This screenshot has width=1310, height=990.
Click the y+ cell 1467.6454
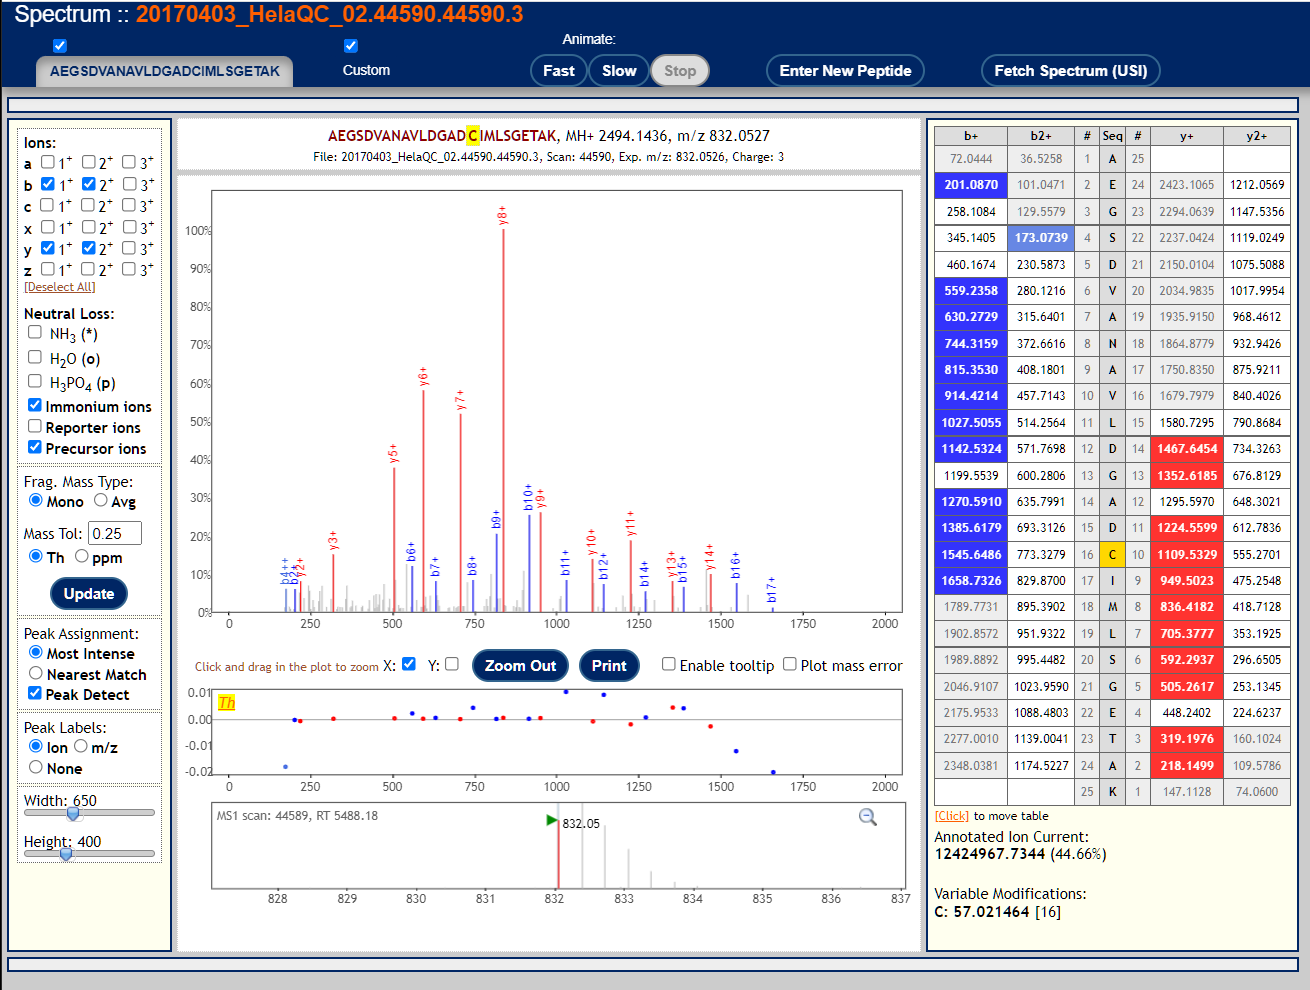pyautogui.click(x=1187, y=449)
